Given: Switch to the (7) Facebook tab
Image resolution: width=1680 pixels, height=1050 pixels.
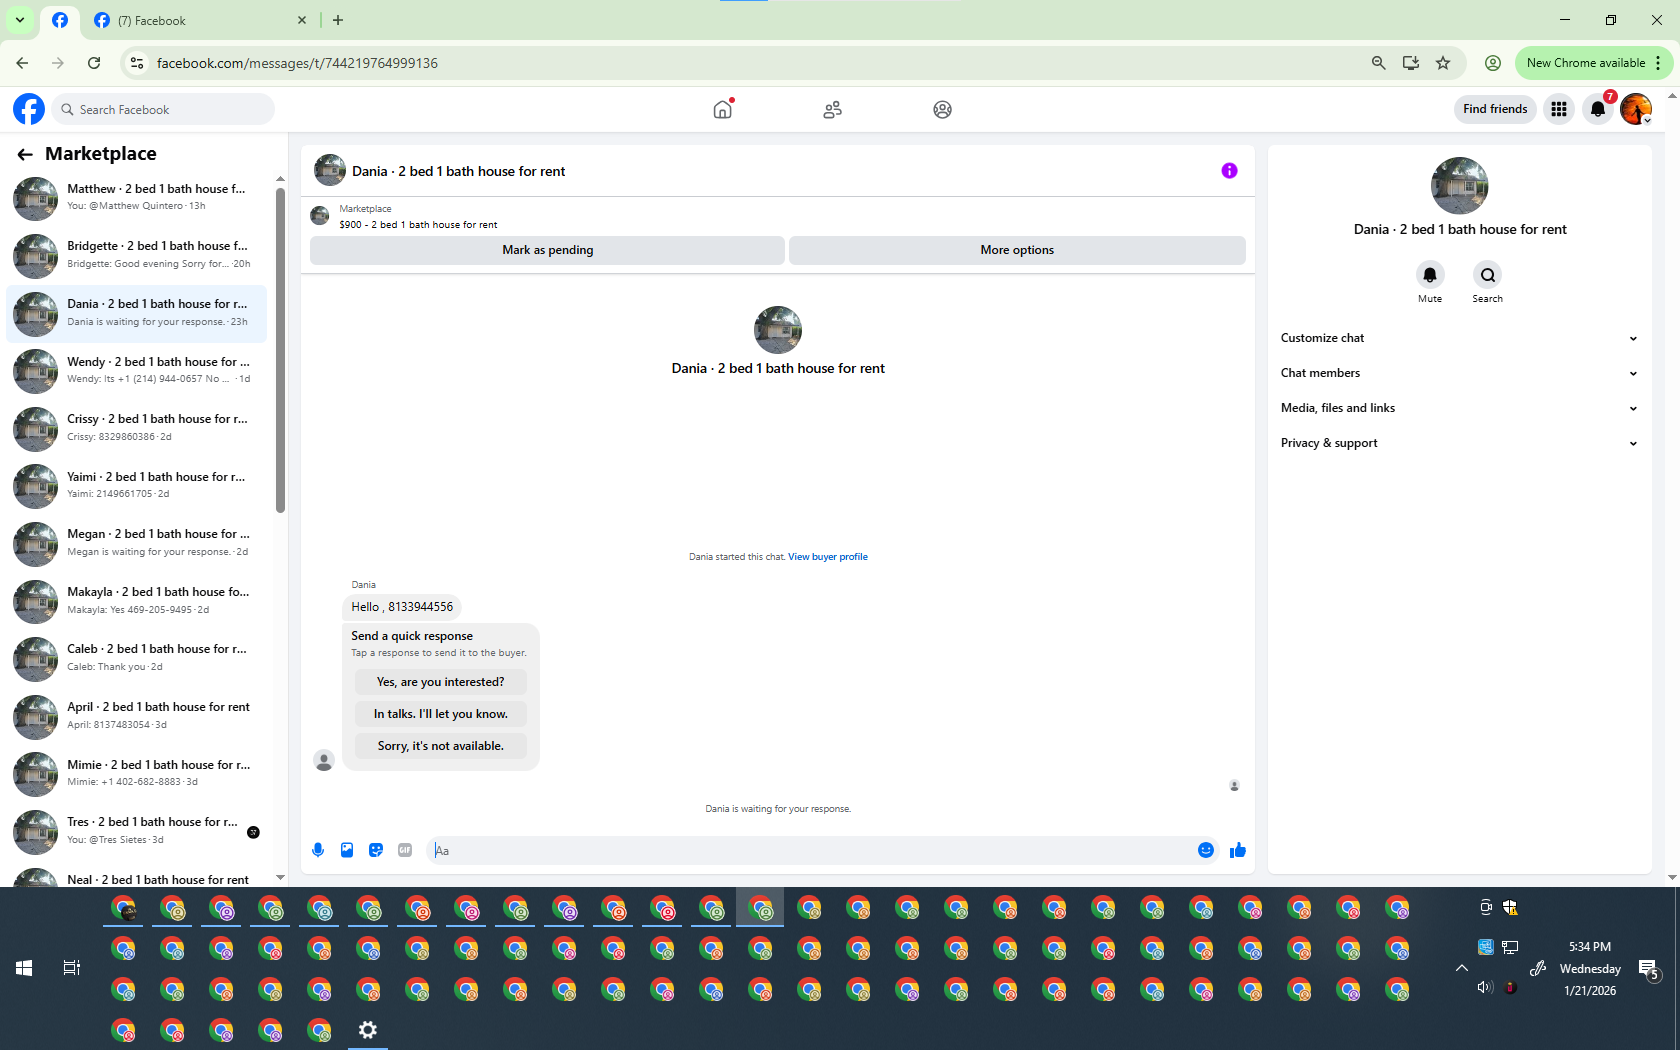Looking at the screenshot, I should [x=200, y=21].
